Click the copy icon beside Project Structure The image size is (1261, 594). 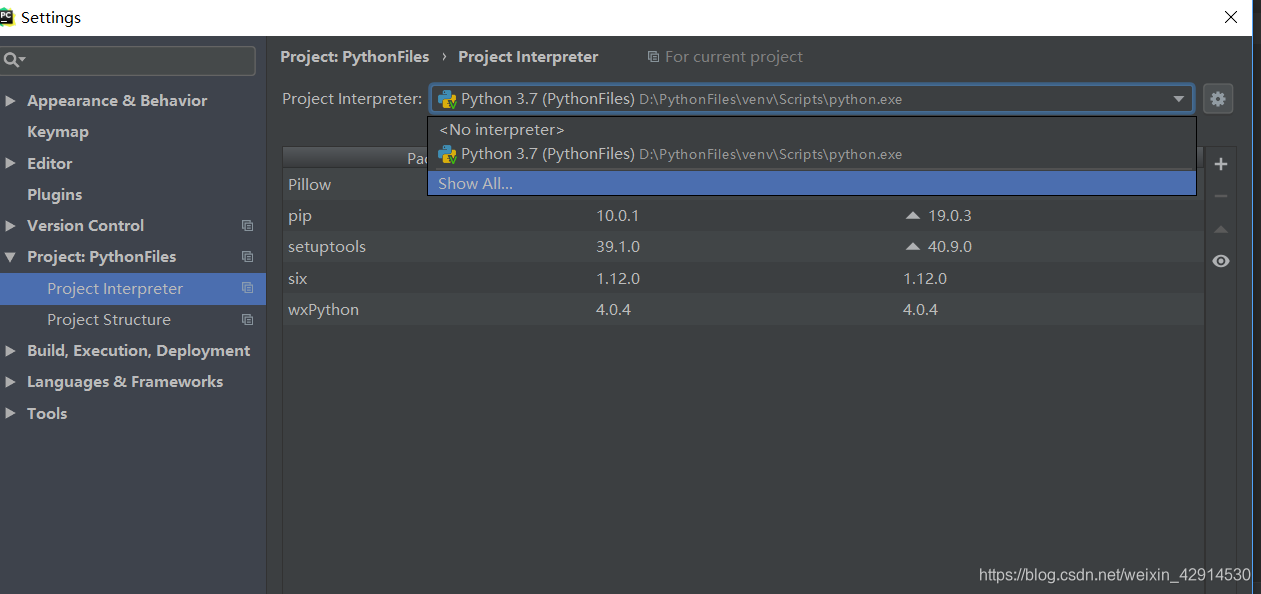247,320
